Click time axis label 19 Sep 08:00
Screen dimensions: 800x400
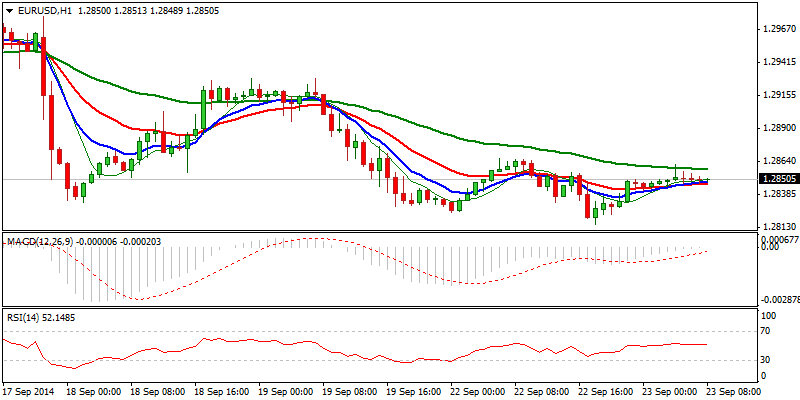click(x=351, y=391)
